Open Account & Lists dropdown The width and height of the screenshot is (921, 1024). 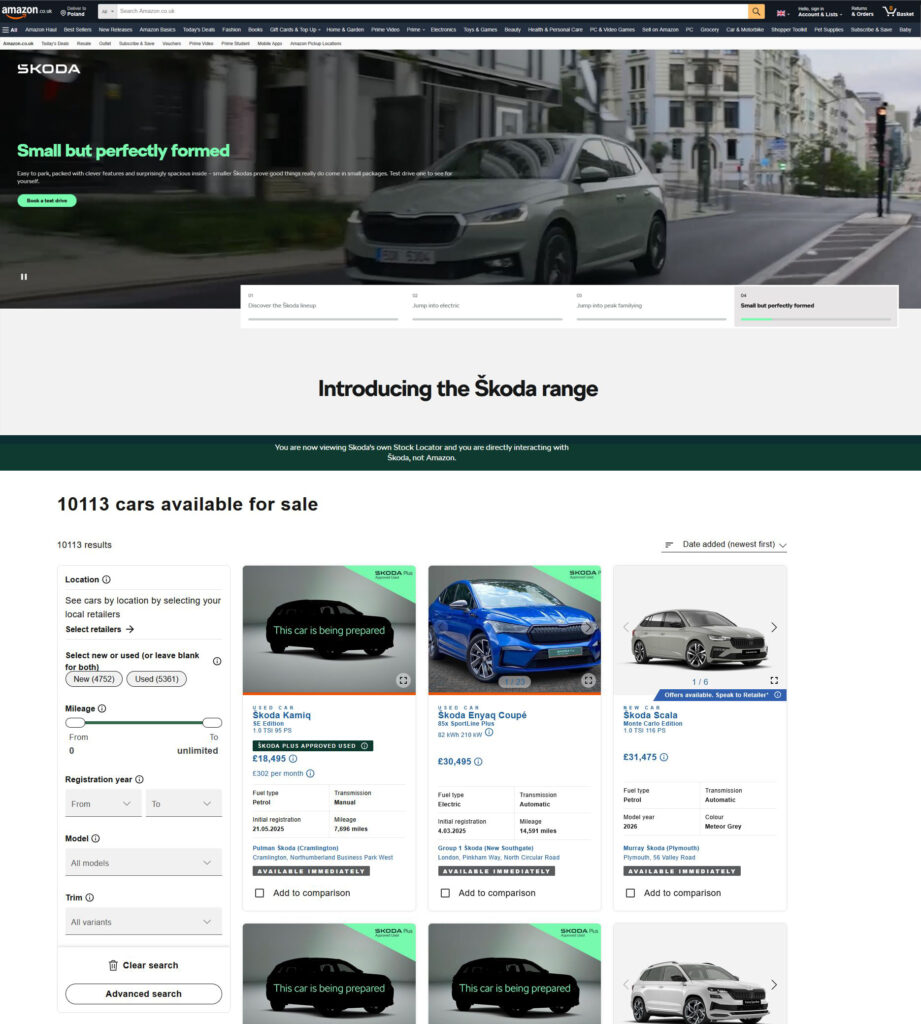[x=819, y=11]
